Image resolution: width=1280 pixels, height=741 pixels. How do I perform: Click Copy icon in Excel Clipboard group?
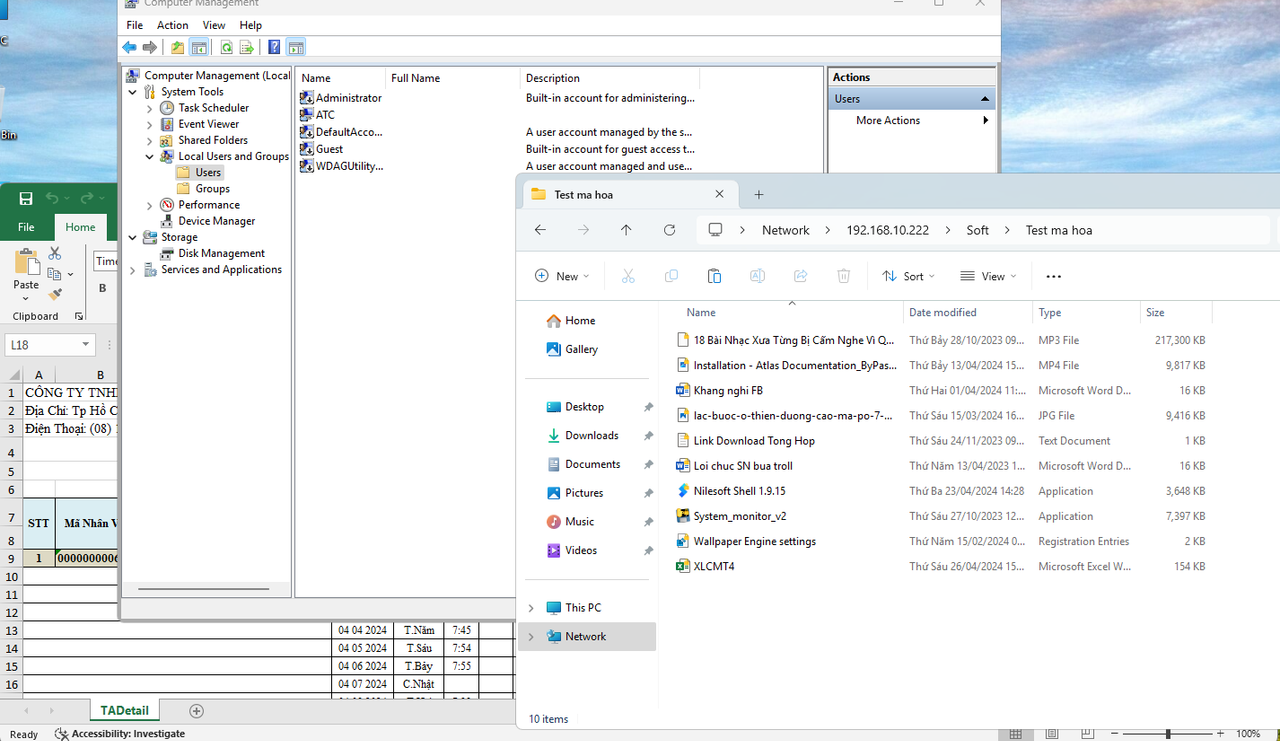[x=55, y=274]
